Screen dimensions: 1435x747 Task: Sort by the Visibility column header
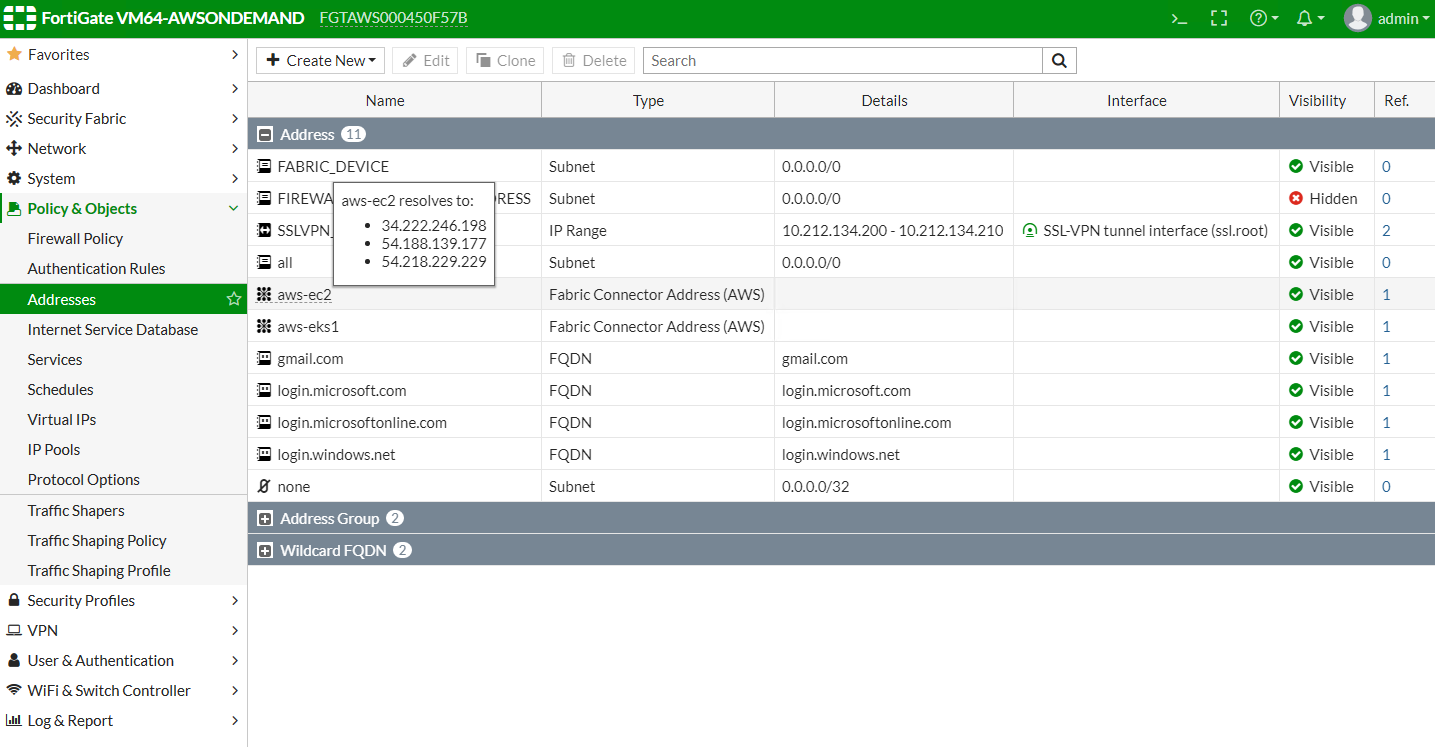1317,100
